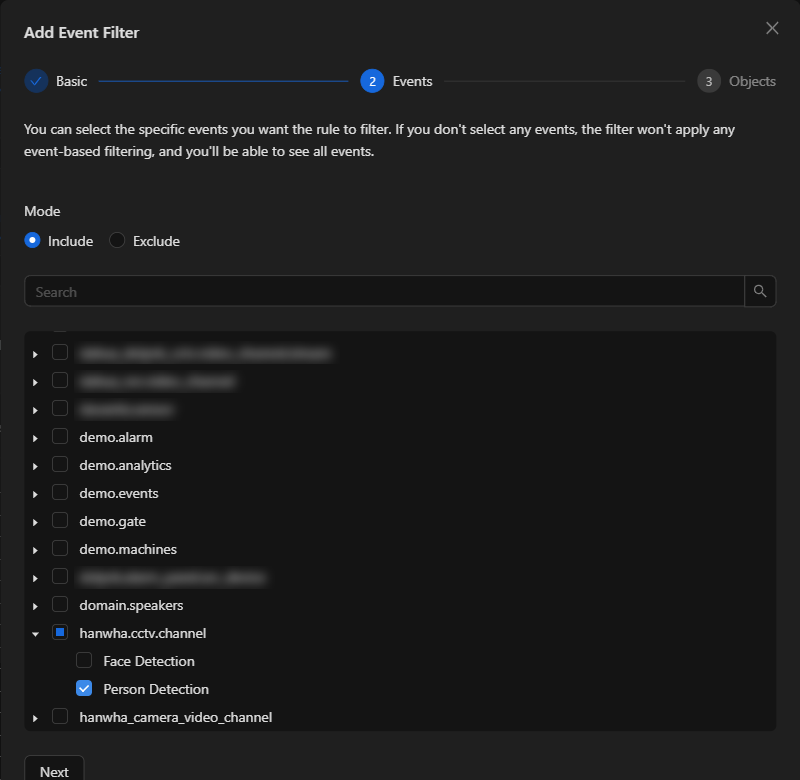Image resolution: width=800 pixels, height=780 pixels.
Task: Select the Exclude mode radio button
Action: [x=117, y=240]
